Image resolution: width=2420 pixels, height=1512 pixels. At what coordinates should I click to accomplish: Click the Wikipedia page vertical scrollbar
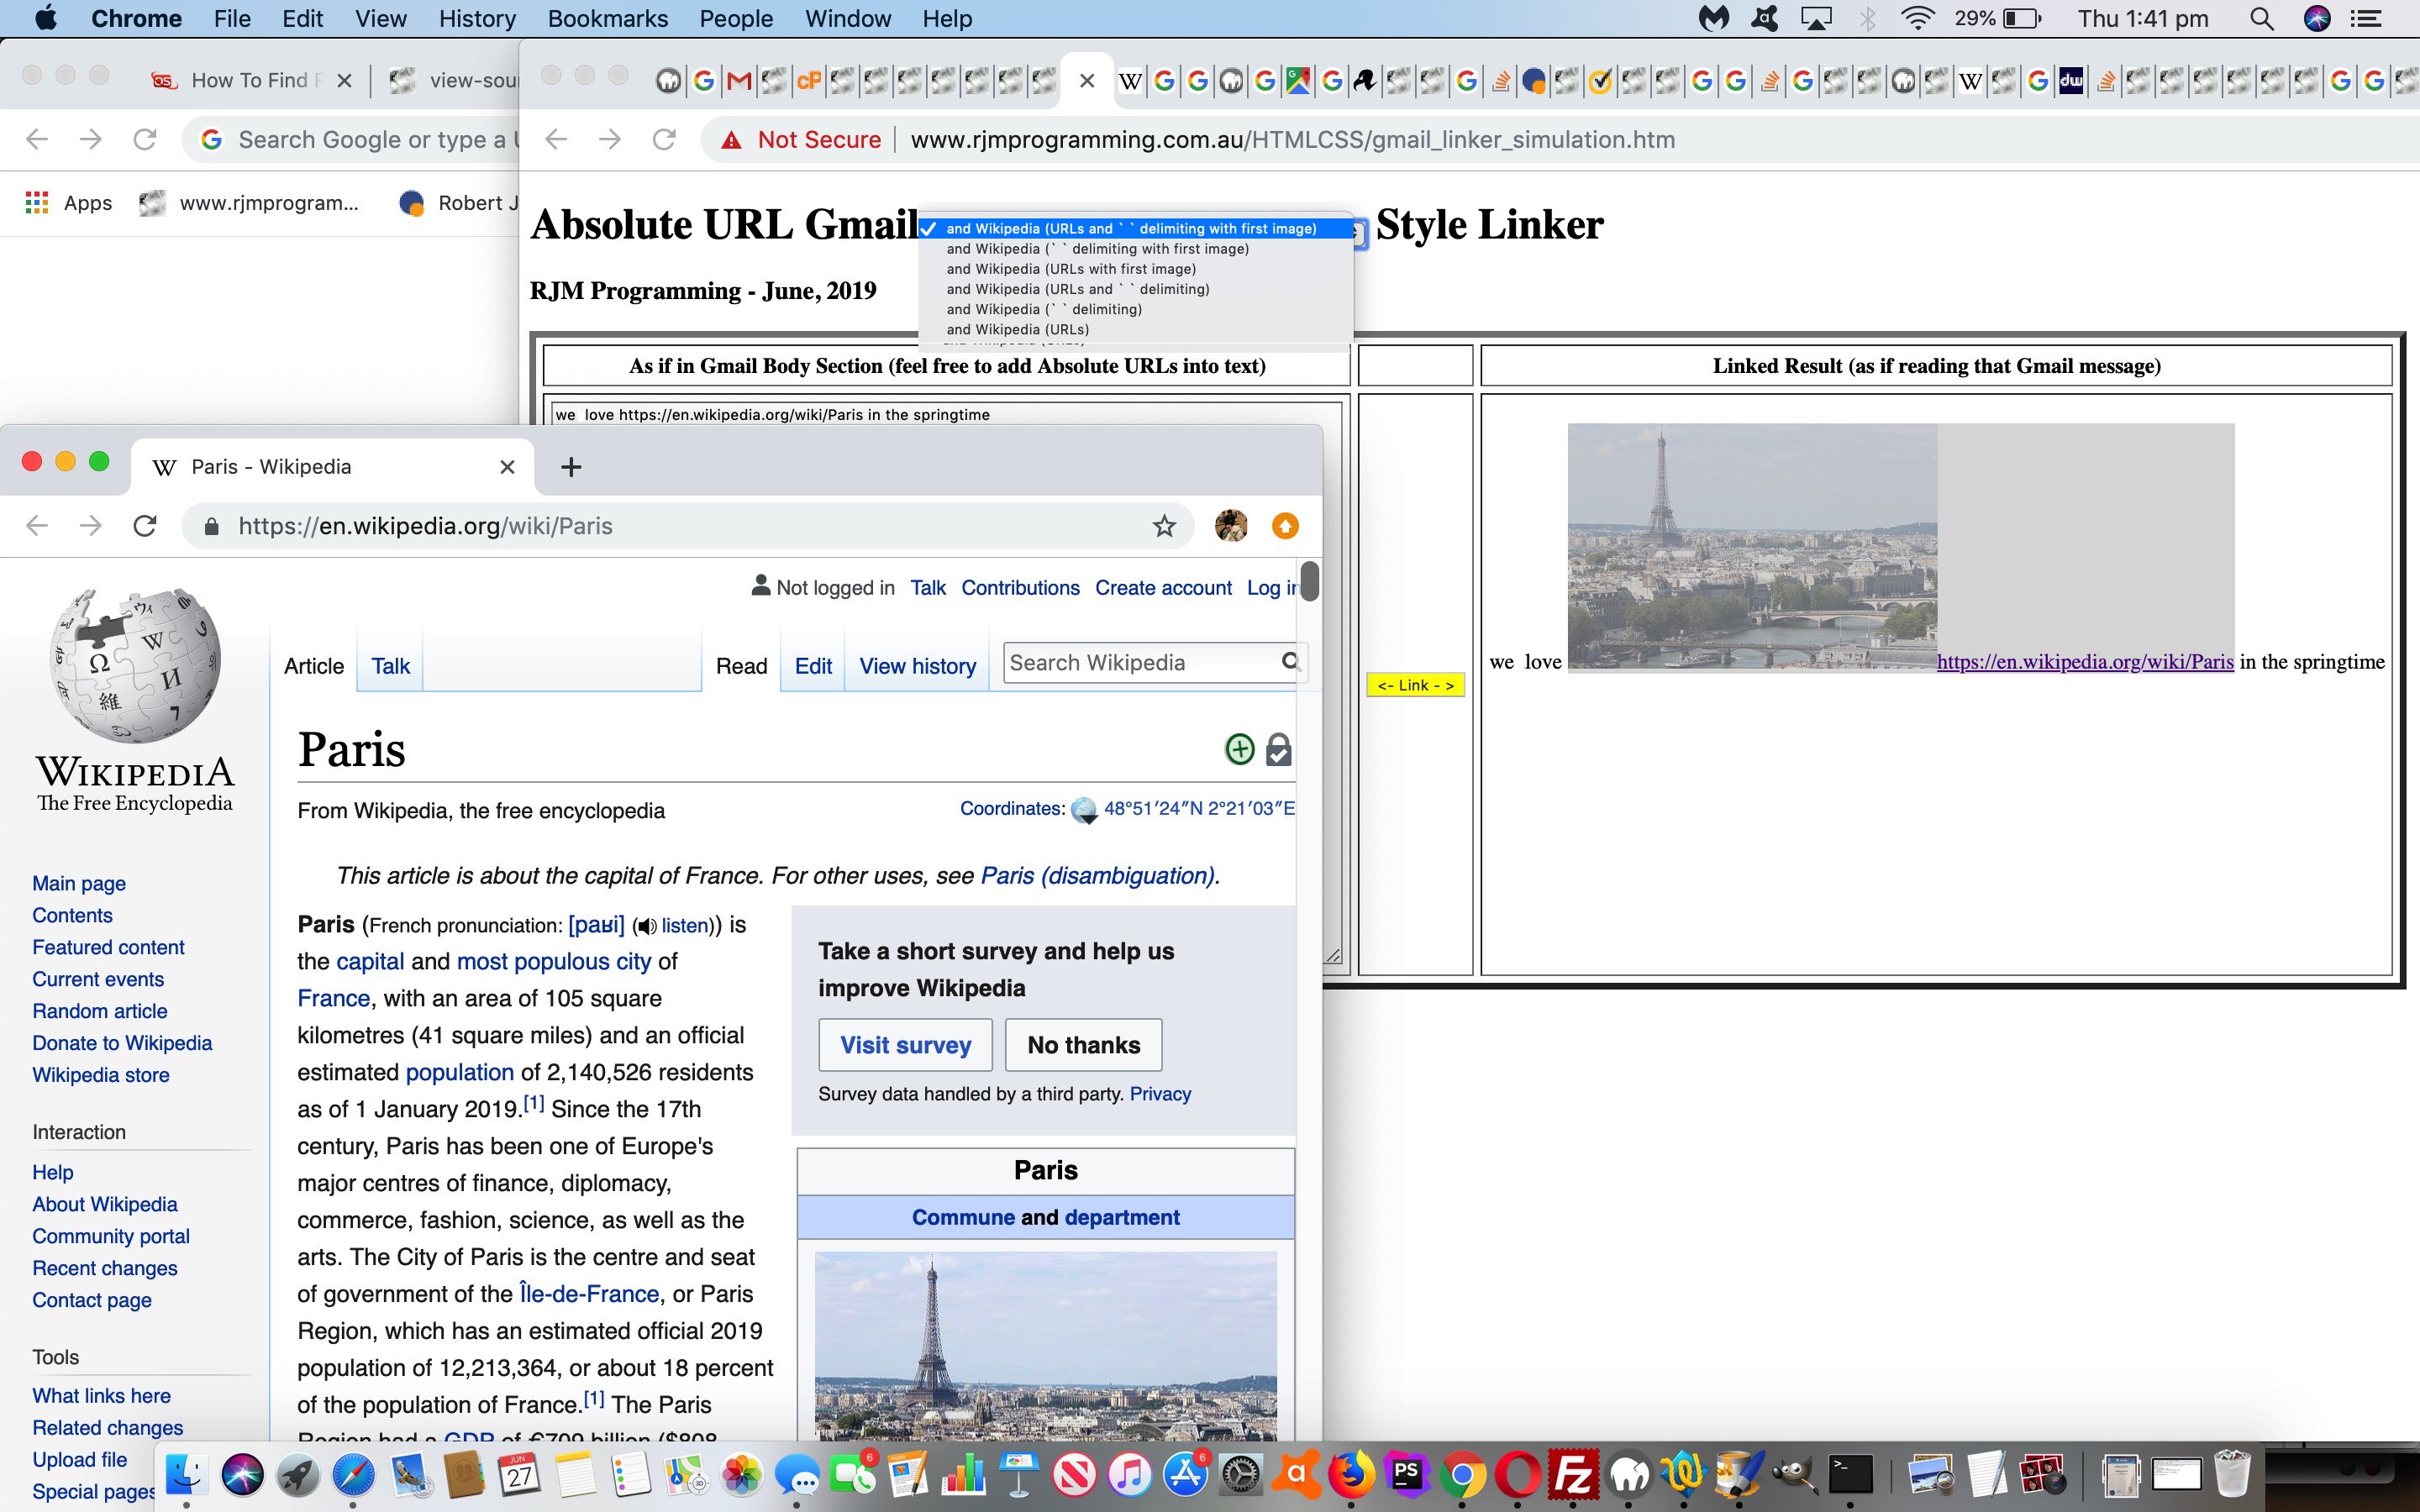pyautogui.click(x=1310, y=582)
